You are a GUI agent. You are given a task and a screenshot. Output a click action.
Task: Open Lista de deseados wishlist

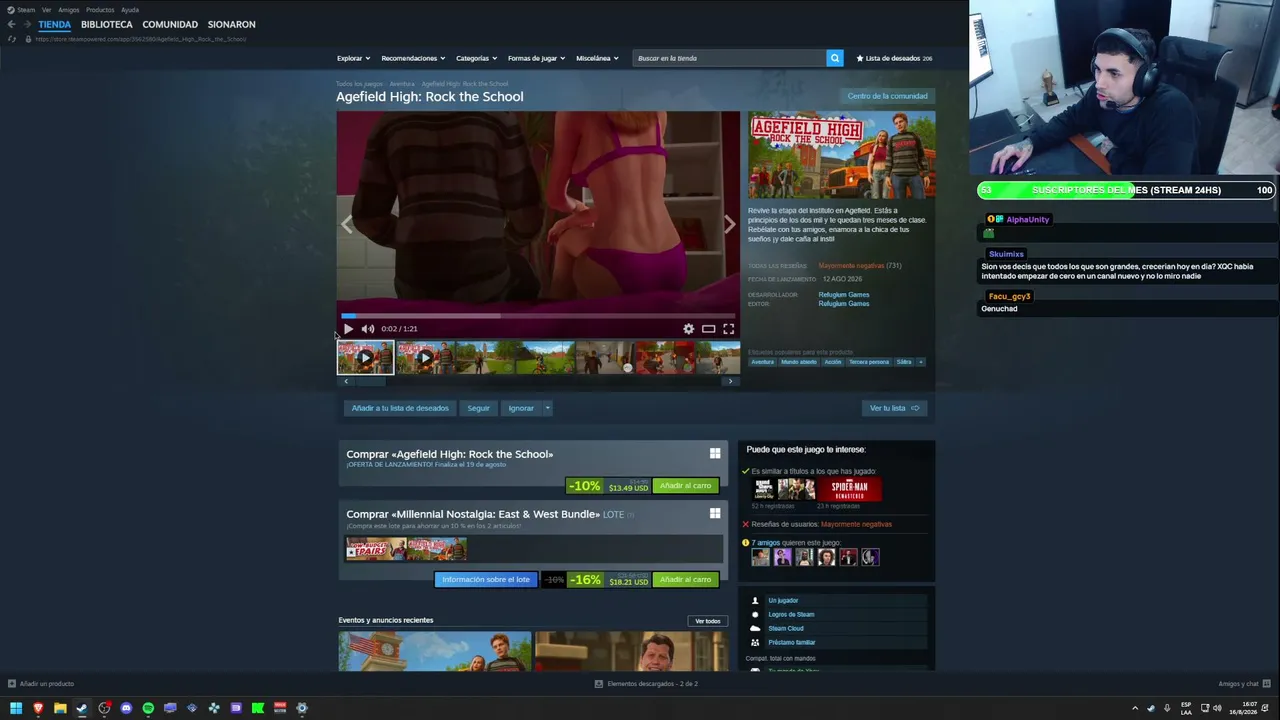pyautogui.click(x=895, y=58)
